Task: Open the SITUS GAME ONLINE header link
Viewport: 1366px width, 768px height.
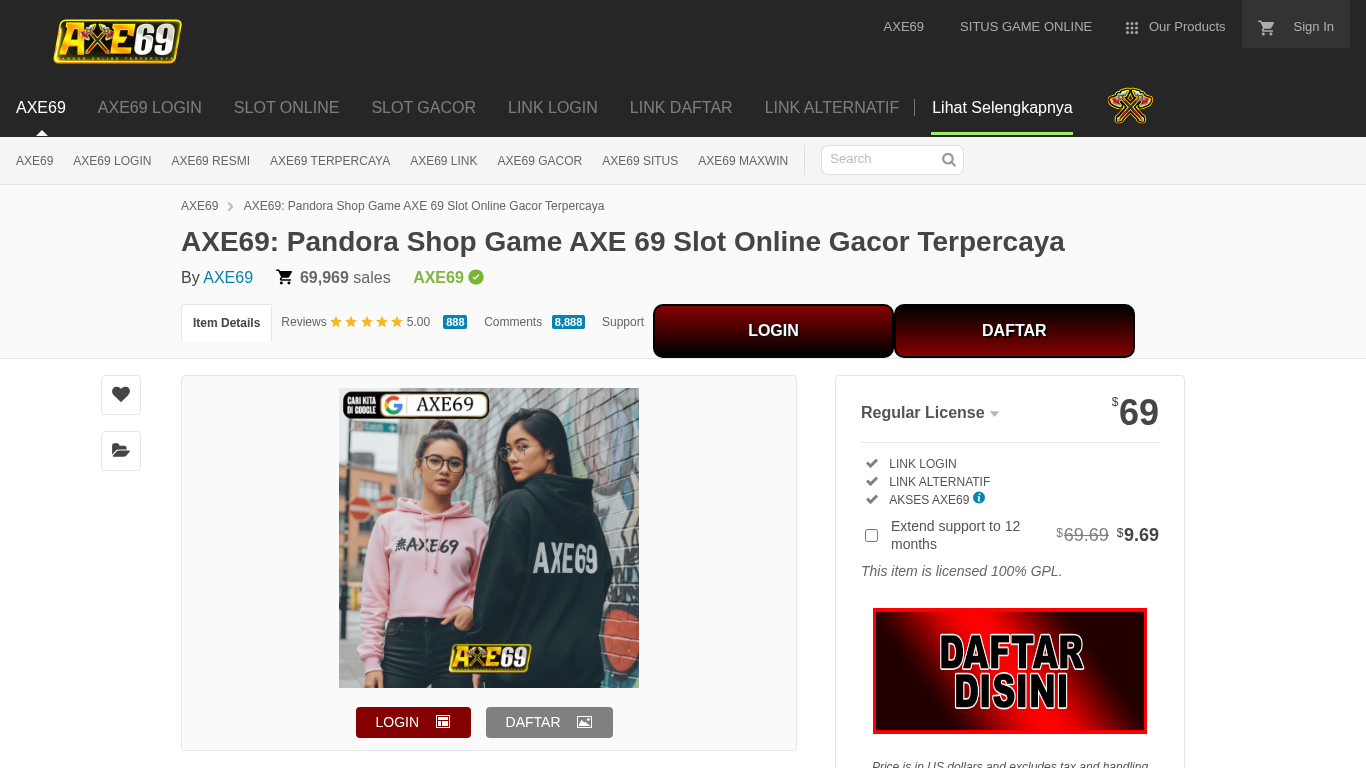Action: pos(1026,27)
